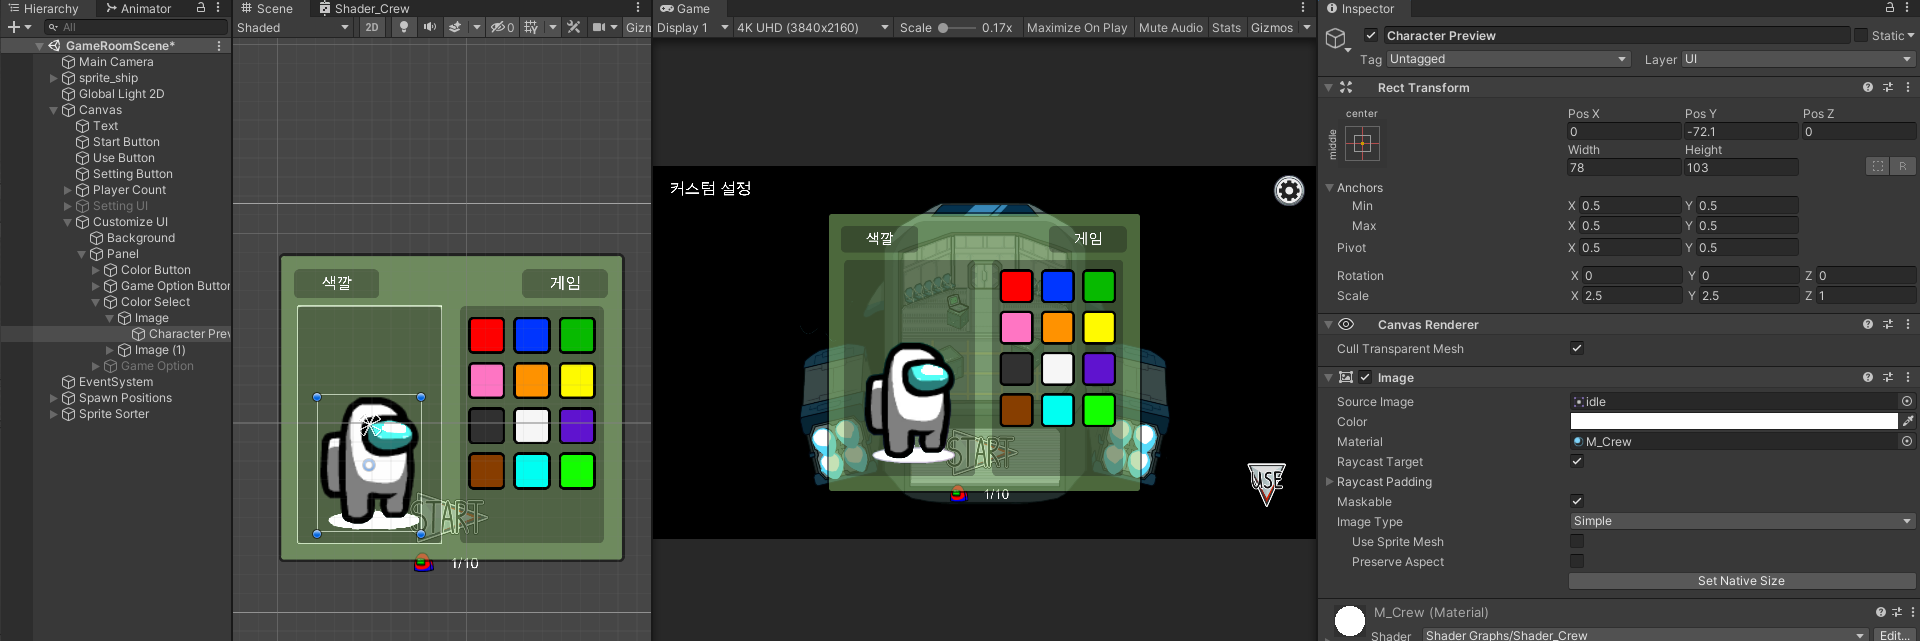Viewport: 1920px width, 641px height.
Task: Click eyedropper next to Color field
Action: 1908,421
